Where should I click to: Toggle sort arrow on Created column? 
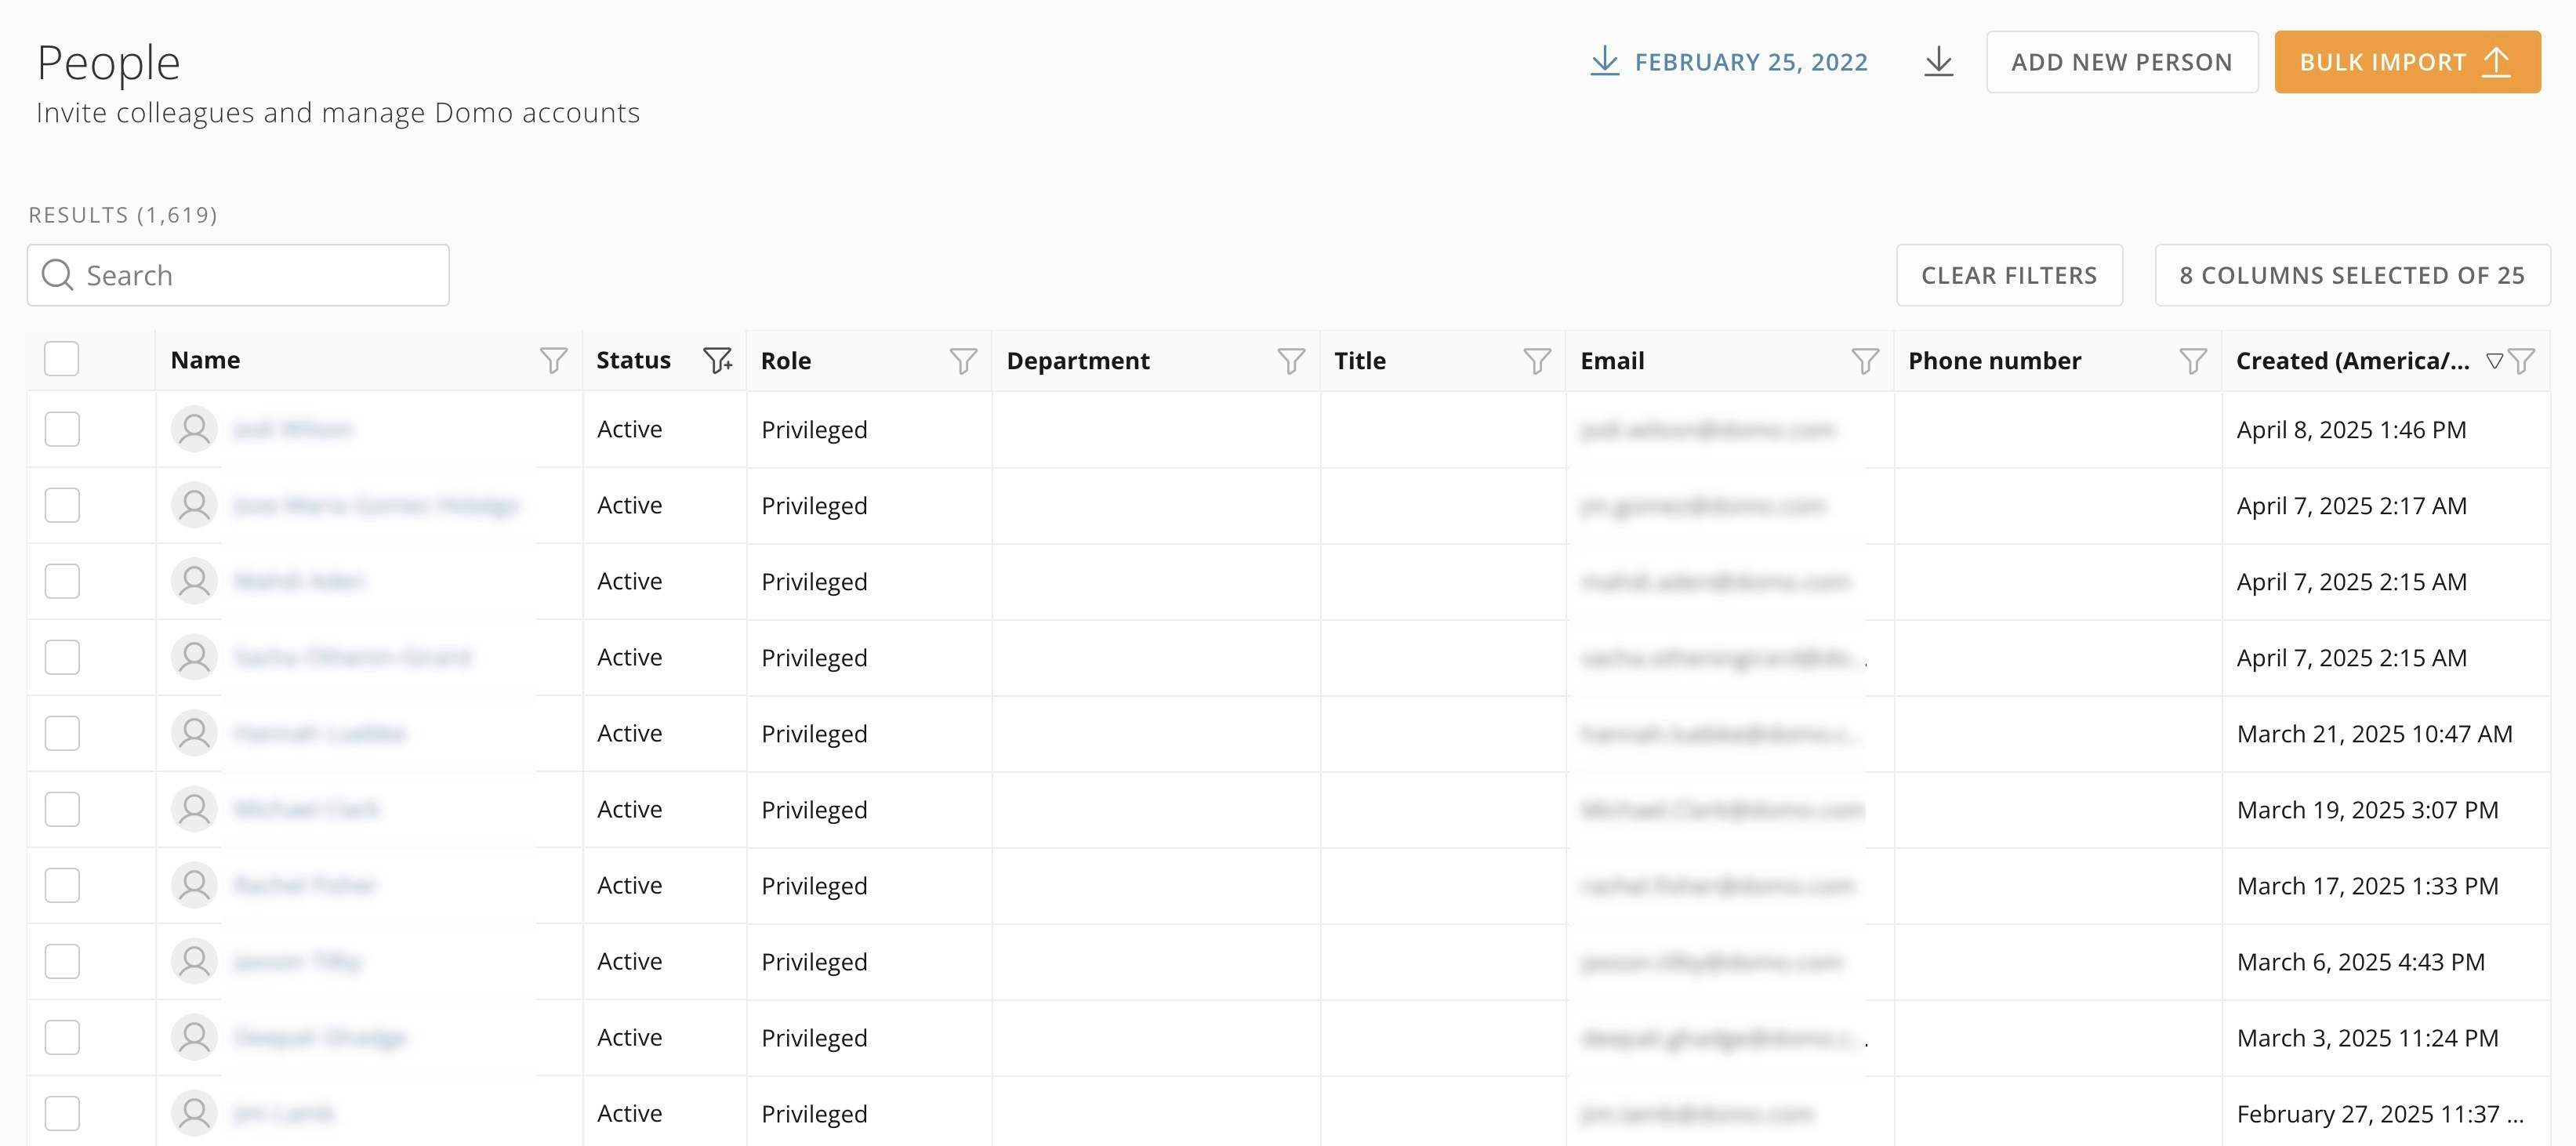[x=2494, y=360]
